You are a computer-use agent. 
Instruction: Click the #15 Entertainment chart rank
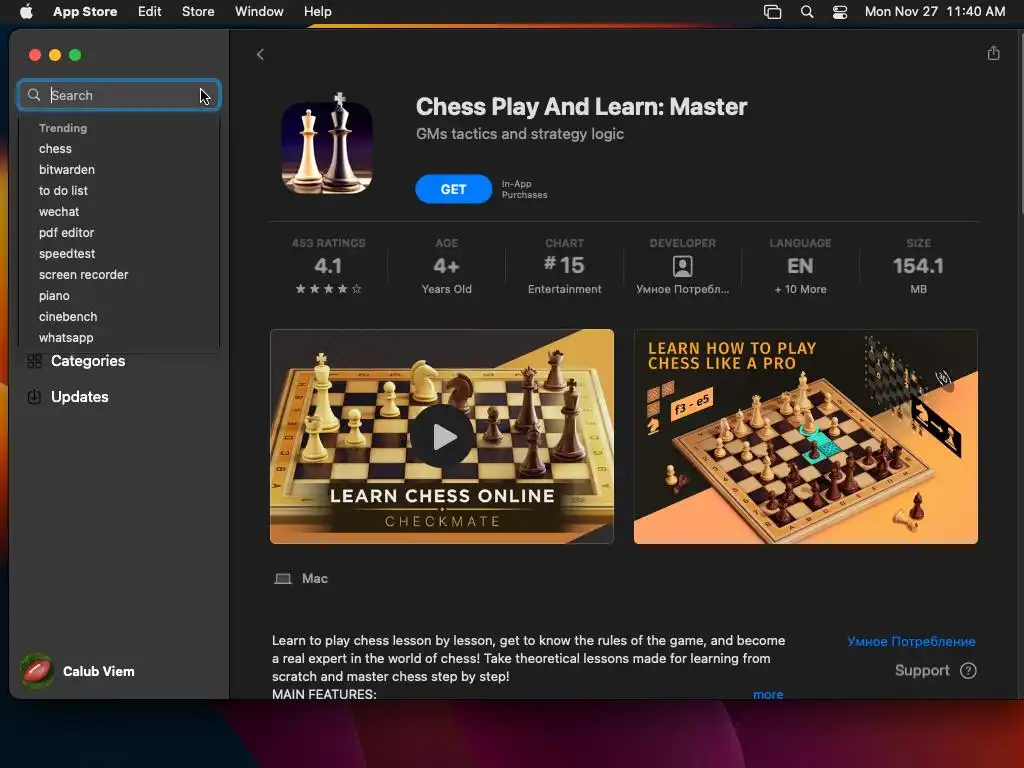click(x=565, y=266)
